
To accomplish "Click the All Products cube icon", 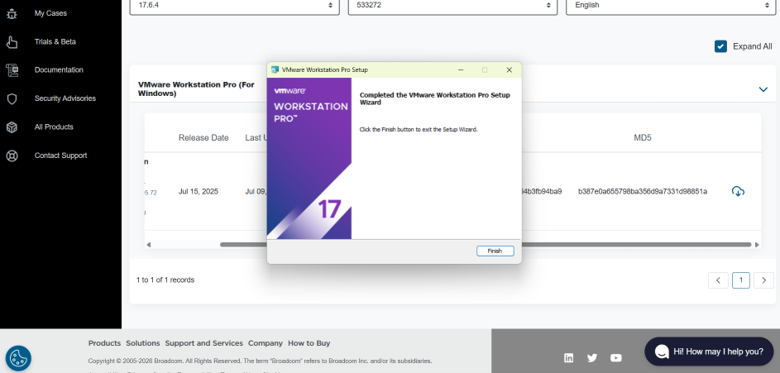I will (x=11, y=127).
